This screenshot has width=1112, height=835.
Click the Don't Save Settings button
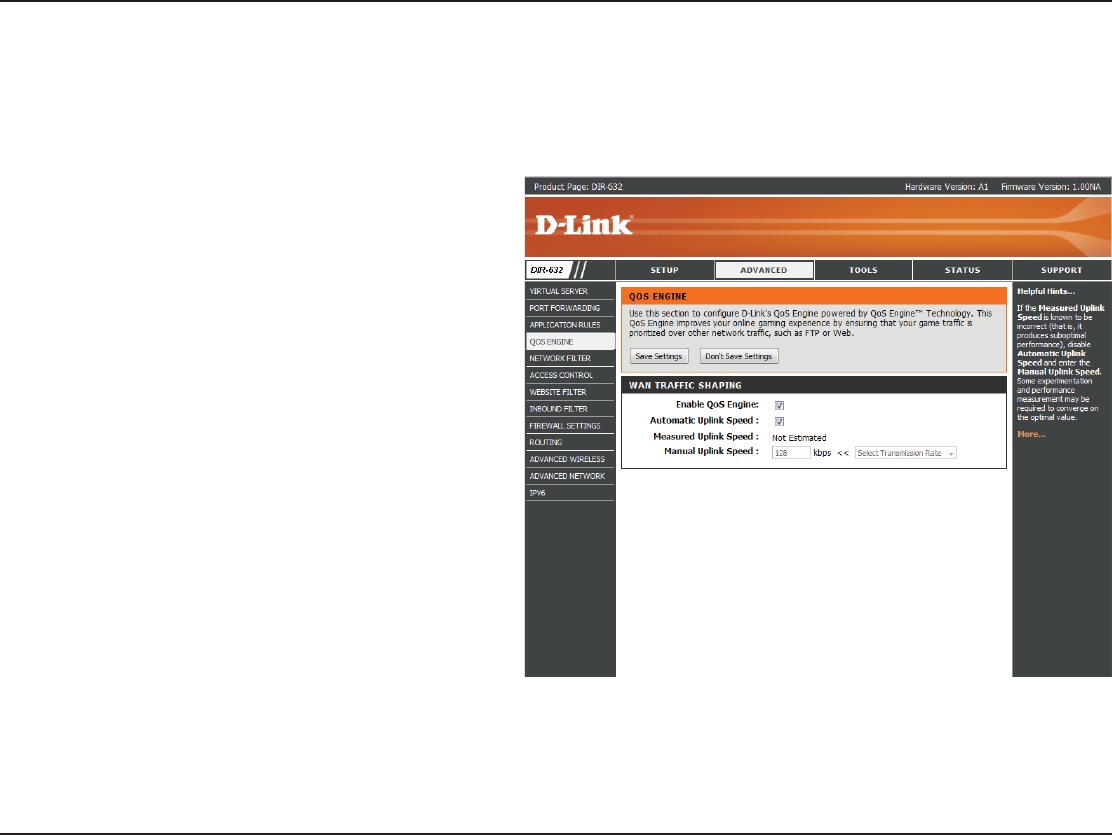coord(739,356)
